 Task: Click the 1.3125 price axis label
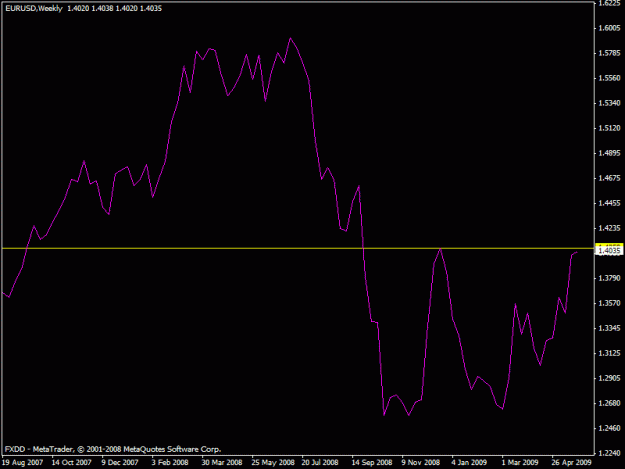click(x=609, y=353)
